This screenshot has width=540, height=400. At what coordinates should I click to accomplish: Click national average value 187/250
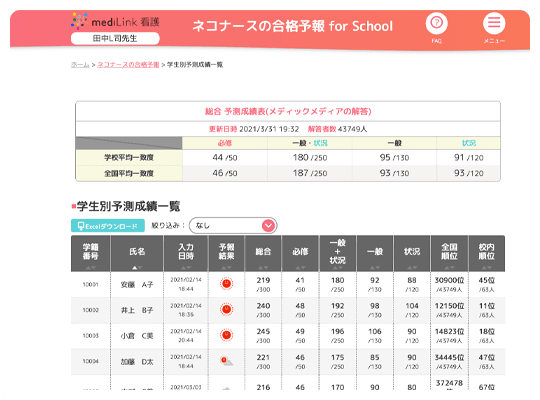[310, 173]
